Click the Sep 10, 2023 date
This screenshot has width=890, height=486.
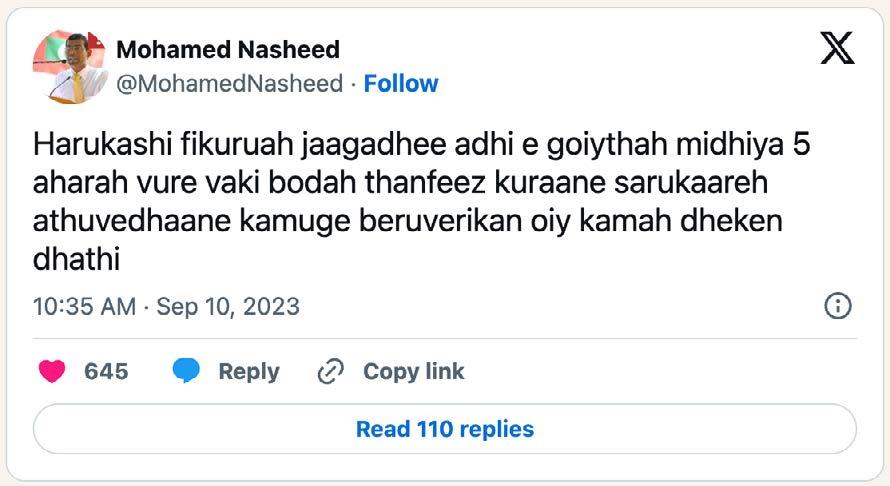pyautogui.click(x=227, y=306)
